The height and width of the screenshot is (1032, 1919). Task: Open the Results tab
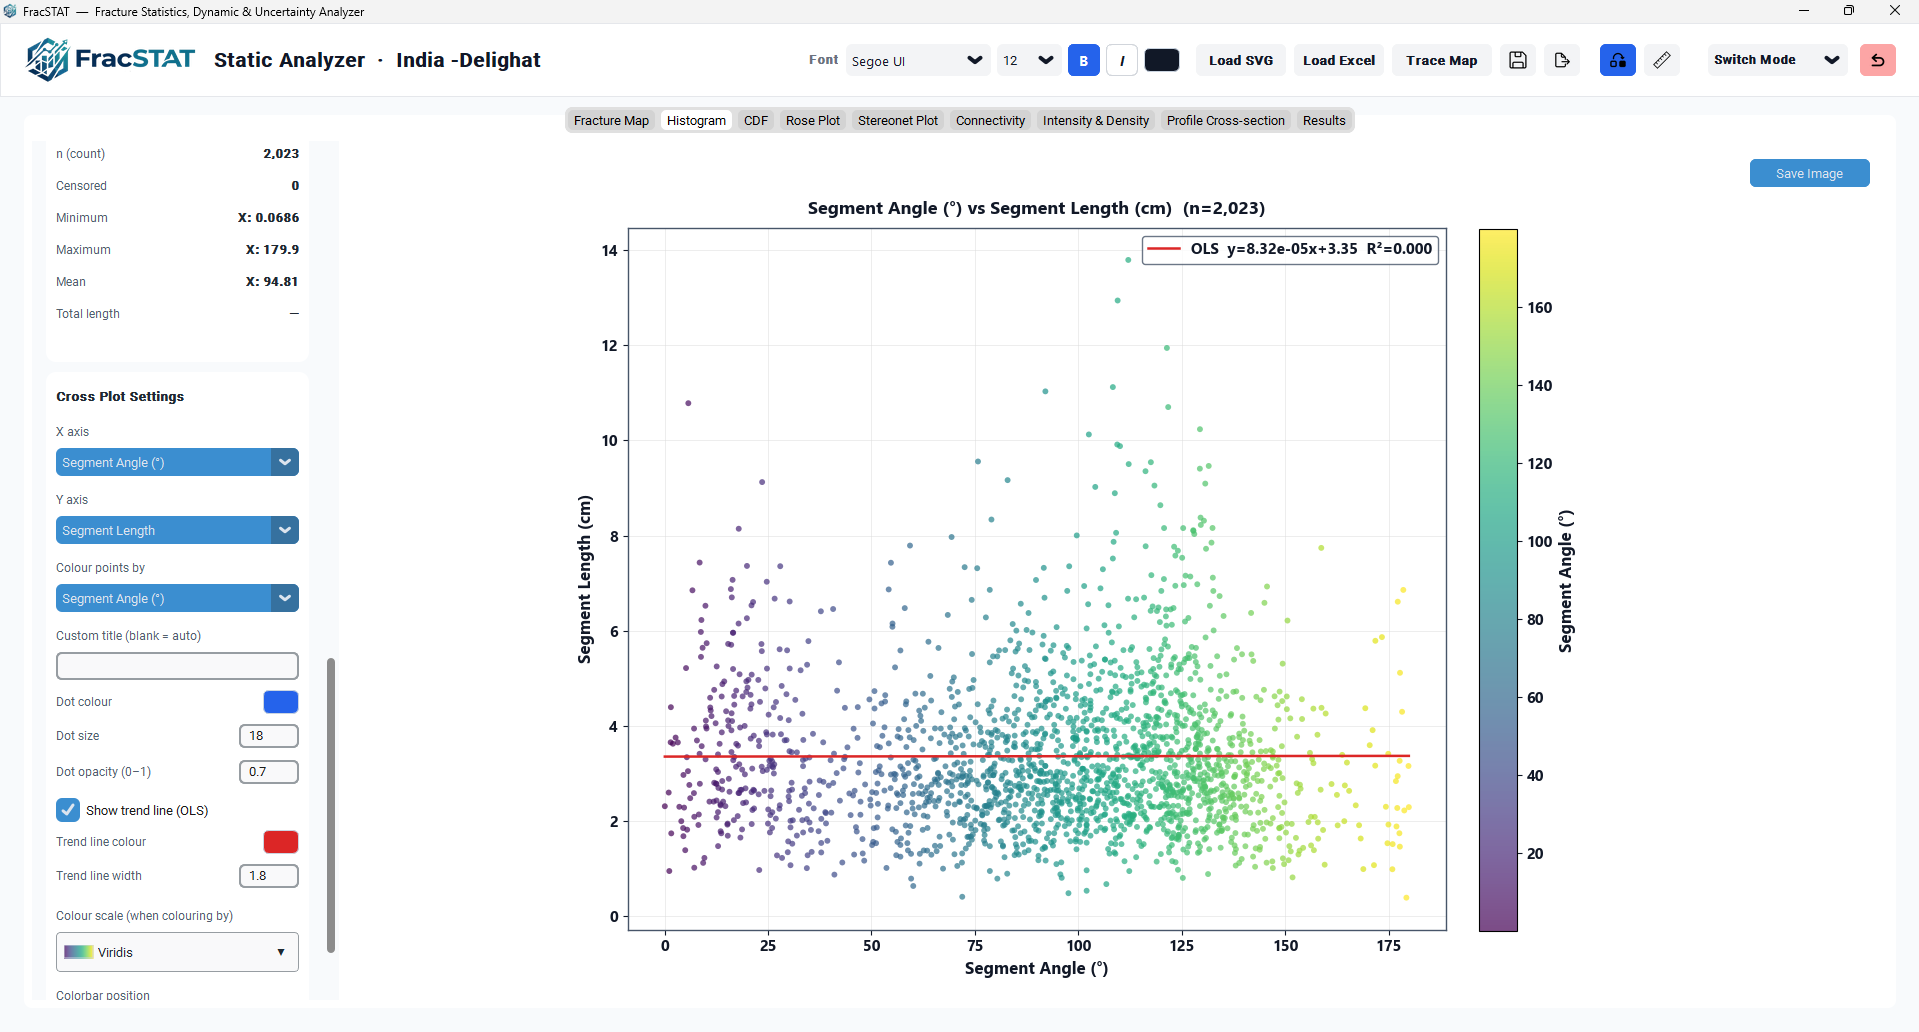tap(1324, 120)
